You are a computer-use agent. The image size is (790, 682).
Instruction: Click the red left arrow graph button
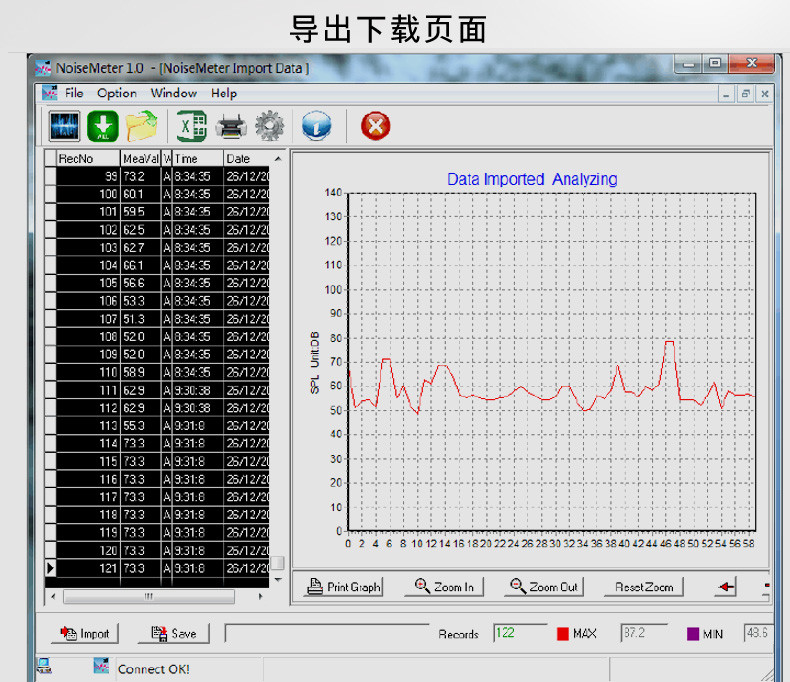coord(726,587)
